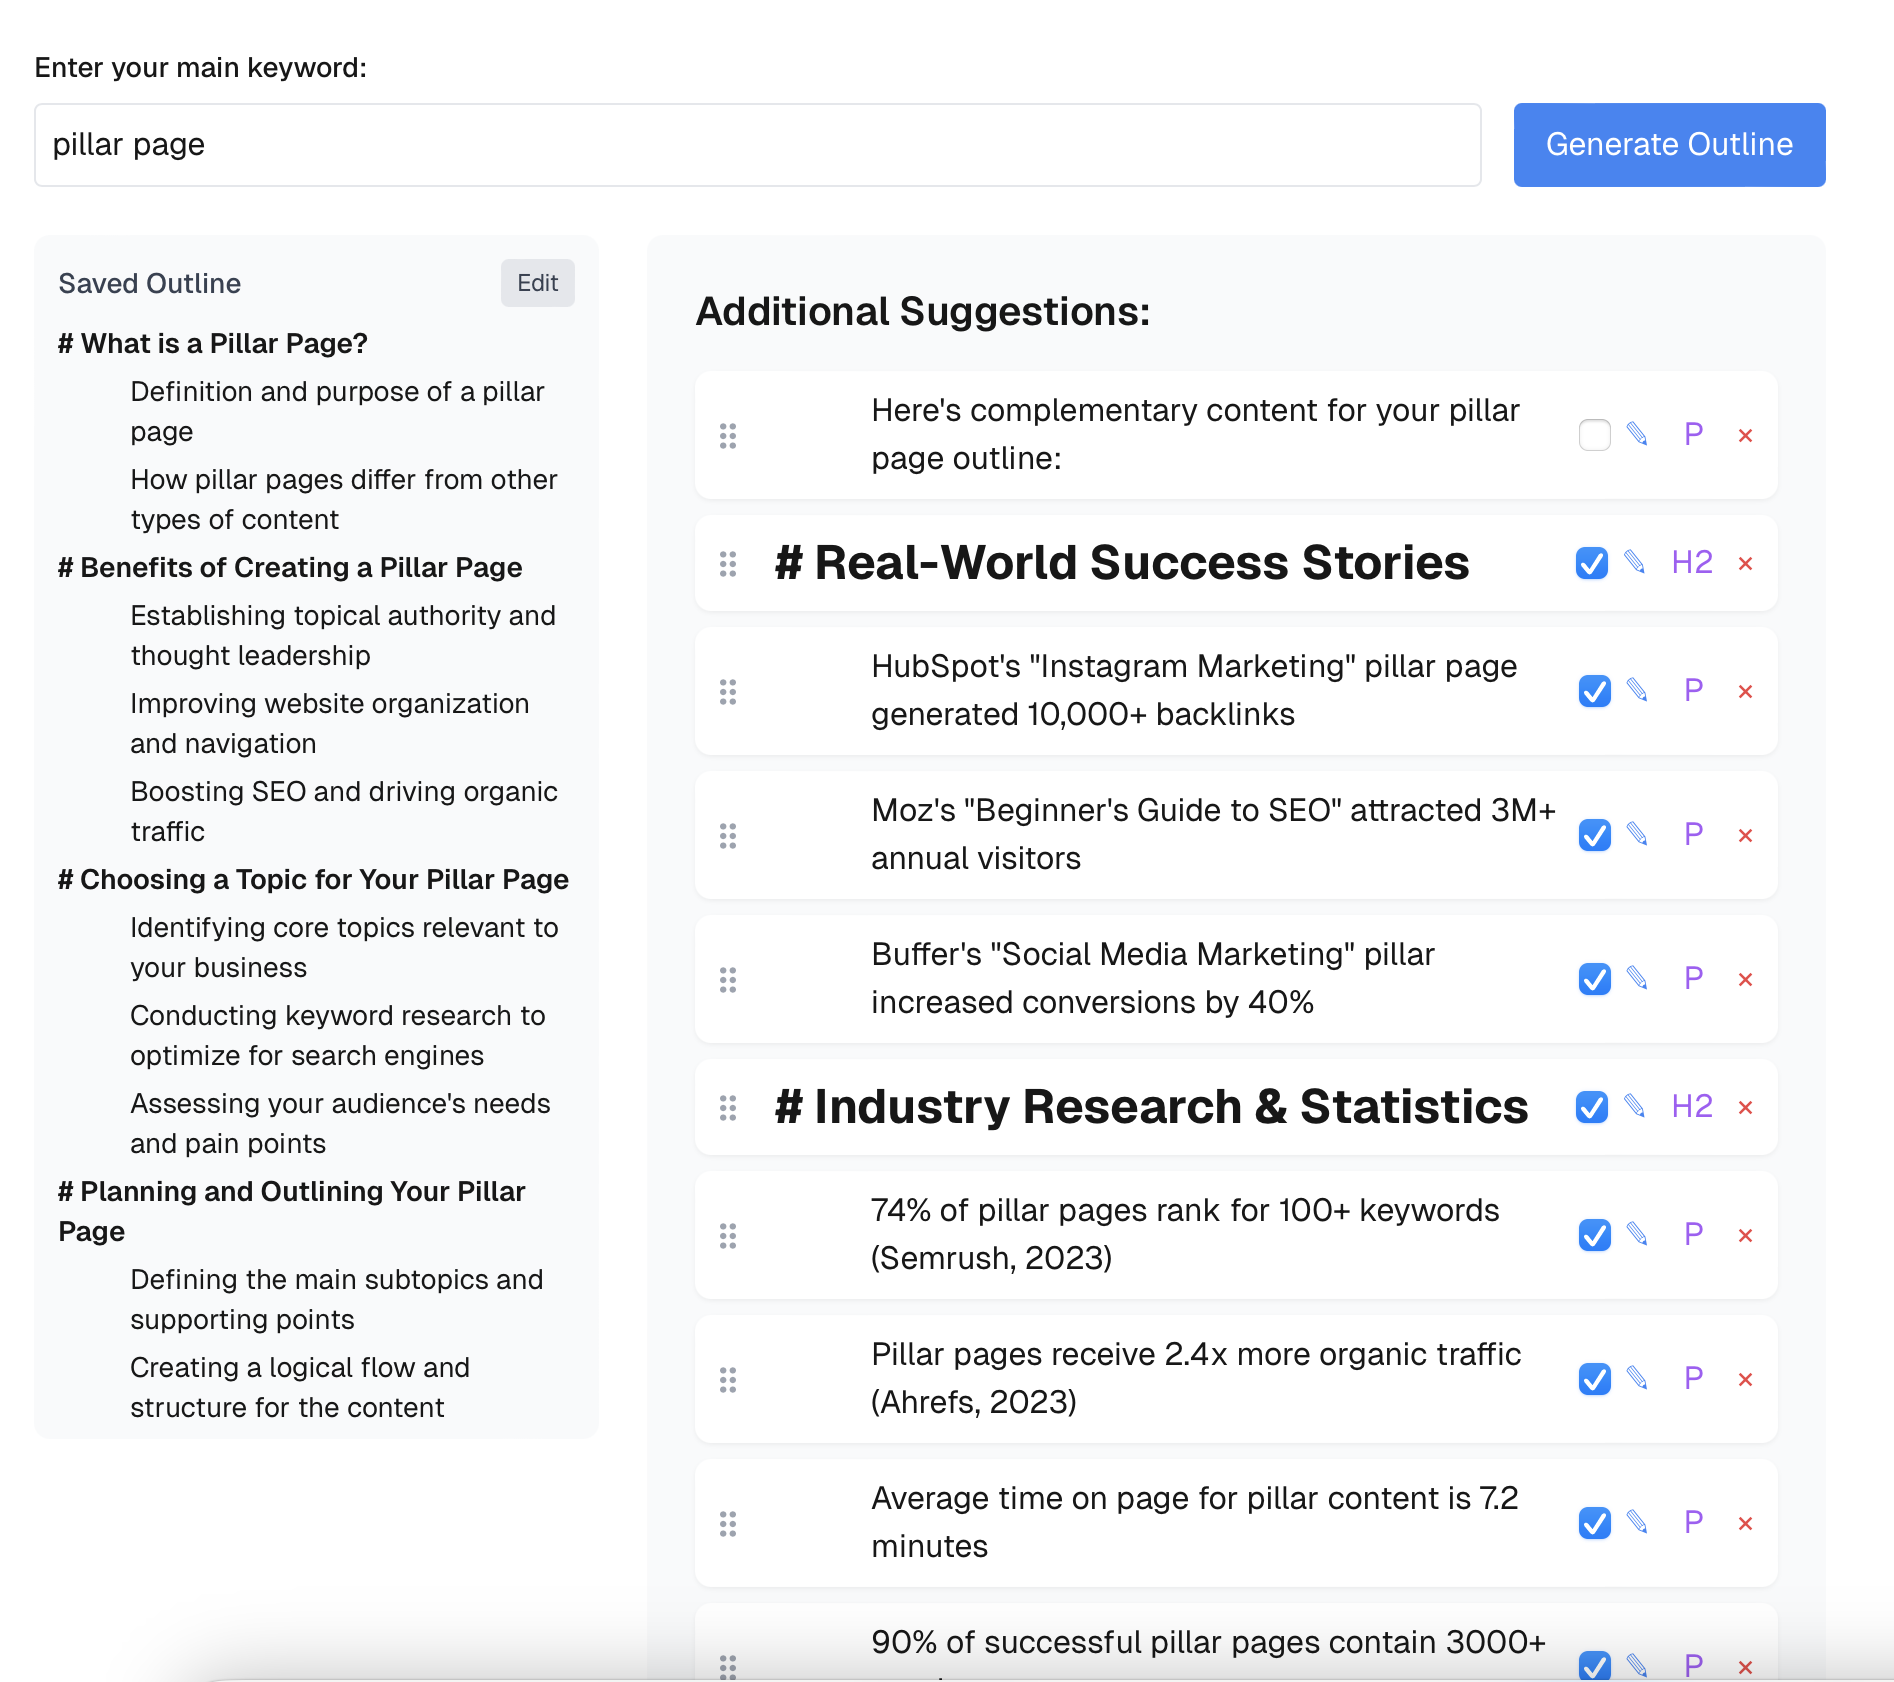Click drag handle beside Industry Research & Statistics
The width and height of the screenshot is (1894, 1682).
[728, 1107]
